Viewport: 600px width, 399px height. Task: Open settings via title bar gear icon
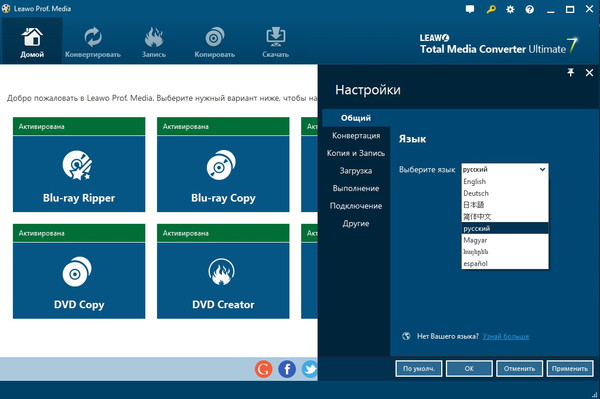[x=510, y=9]
